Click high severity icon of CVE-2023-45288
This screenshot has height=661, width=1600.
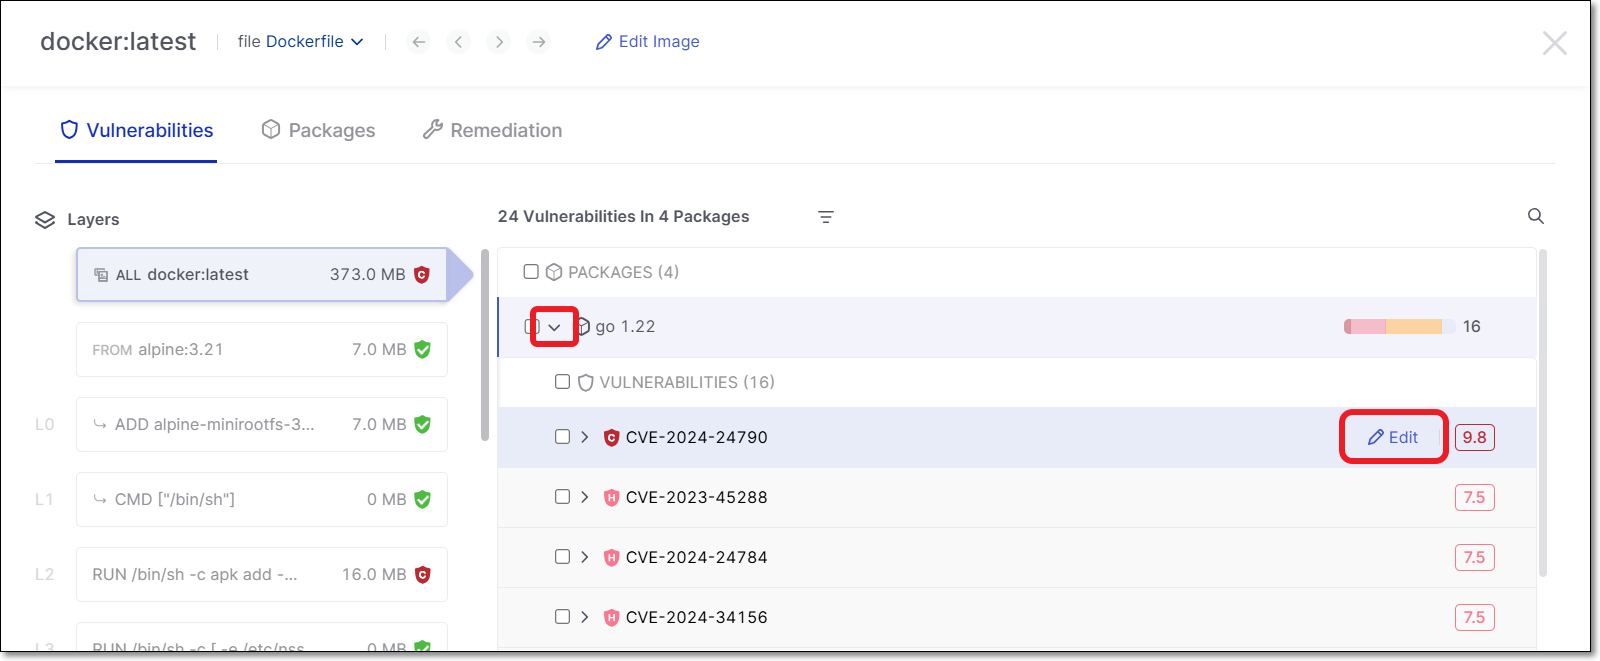[611, 498]
